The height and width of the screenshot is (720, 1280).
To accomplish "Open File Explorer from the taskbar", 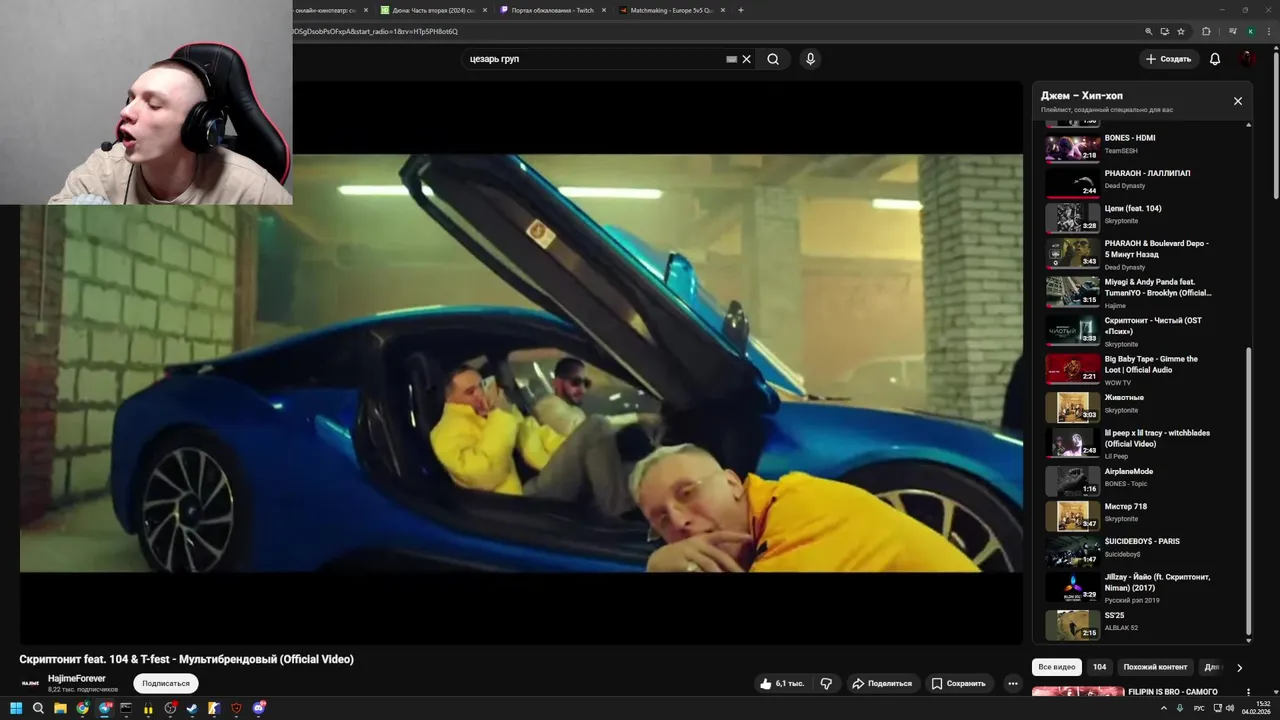I will (60, 708).
